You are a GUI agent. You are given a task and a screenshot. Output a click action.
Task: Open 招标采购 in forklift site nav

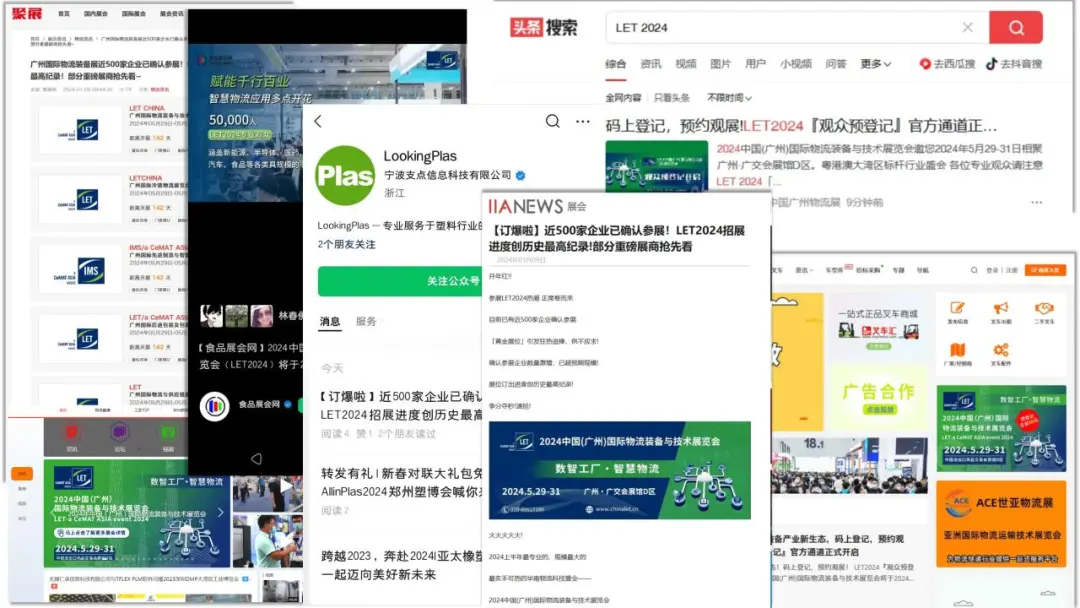pyautogui.click(x=868, y=271)
